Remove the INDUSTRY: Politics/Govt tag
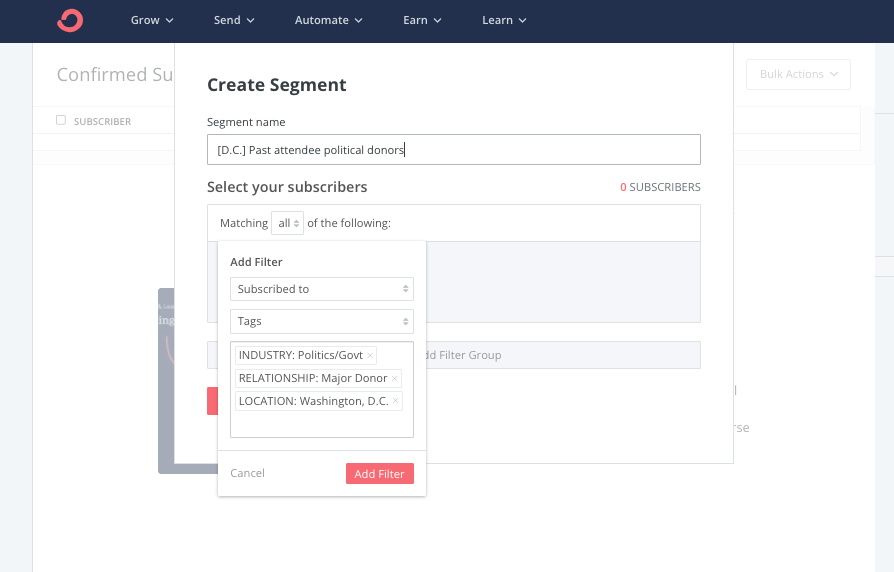 point(370,355)
